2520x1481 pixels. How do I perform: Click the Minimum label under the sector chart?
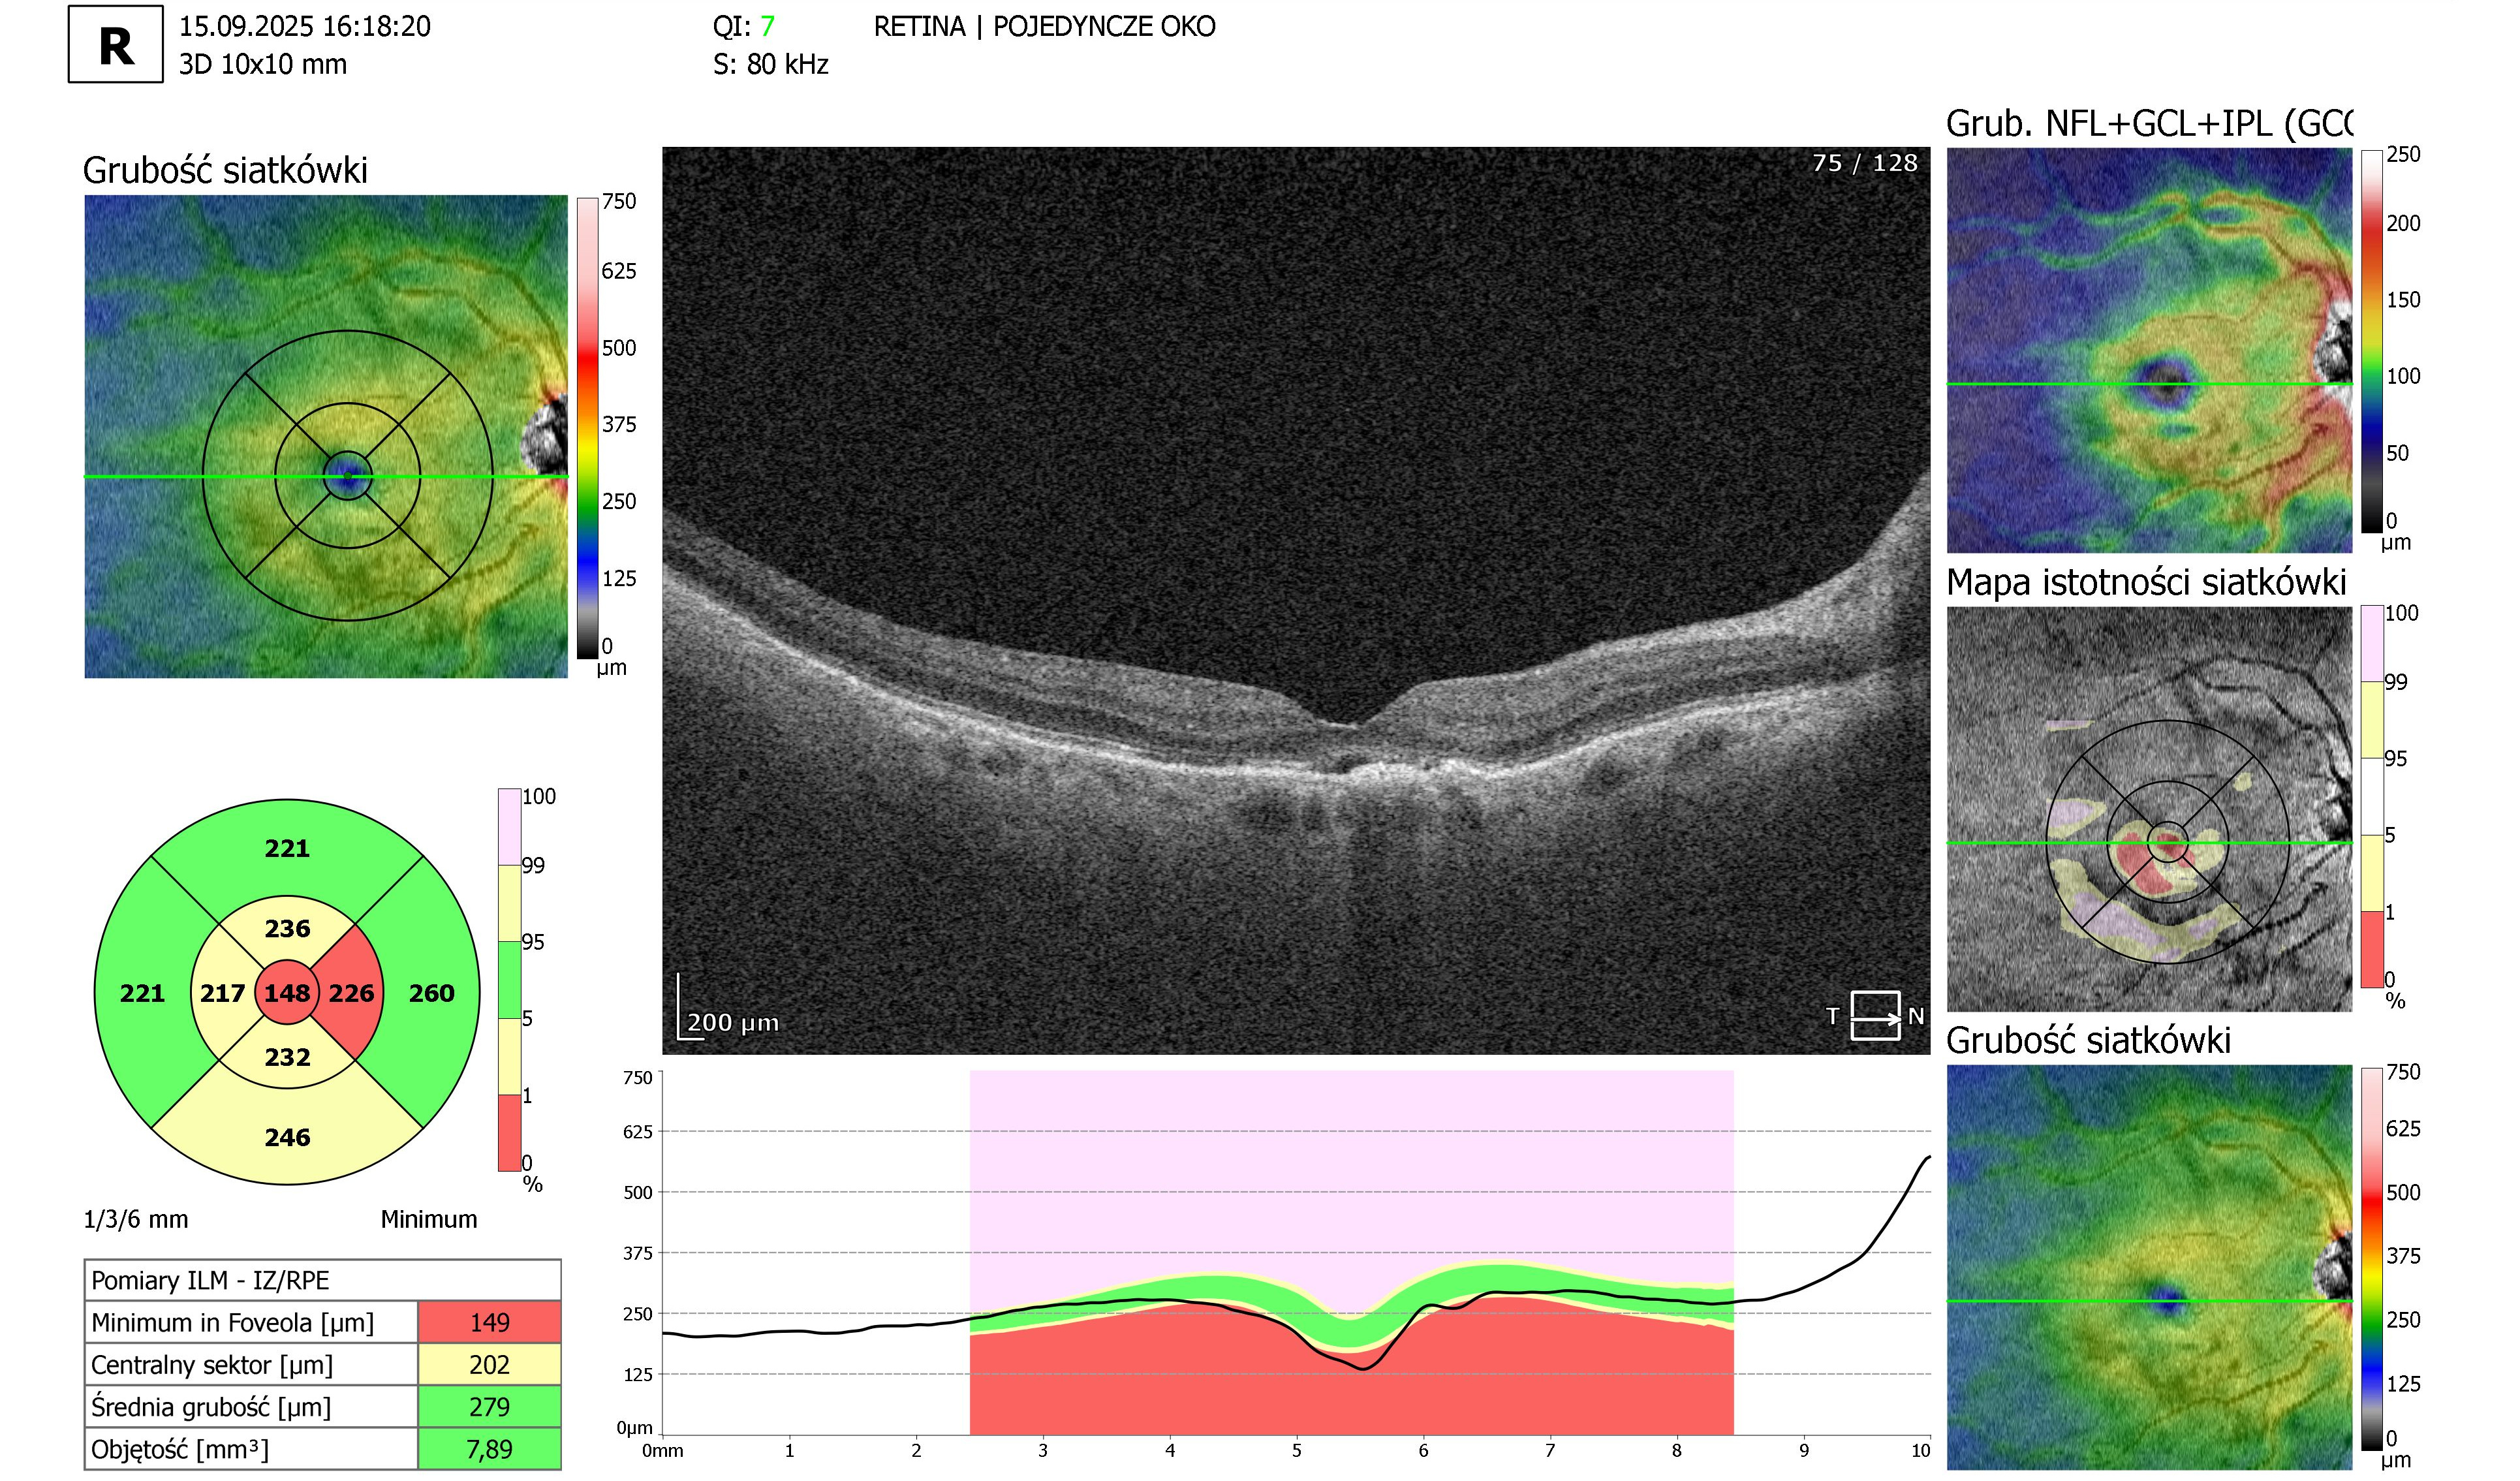tap(429, 1219)
